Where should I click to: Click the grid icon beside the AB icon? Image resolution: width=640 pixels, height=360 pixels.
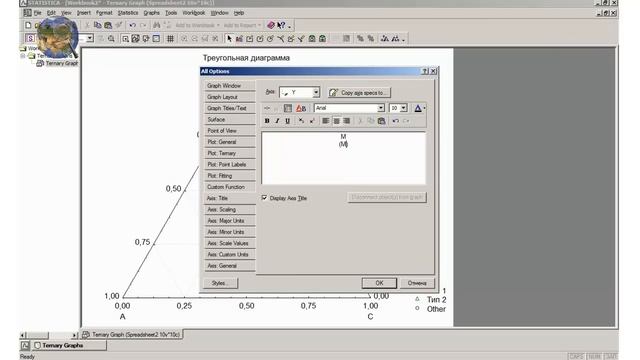(x=288, y=108)
